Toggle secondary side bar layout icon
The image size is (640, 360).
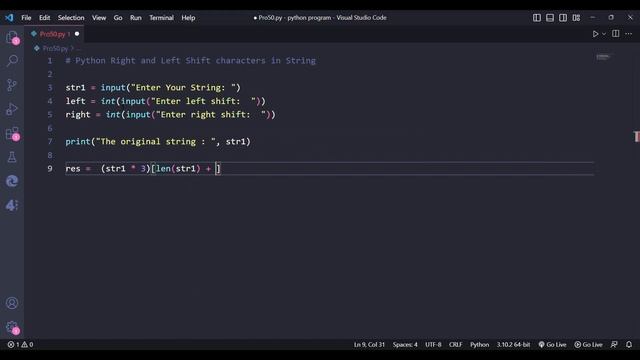pos(563,18)
